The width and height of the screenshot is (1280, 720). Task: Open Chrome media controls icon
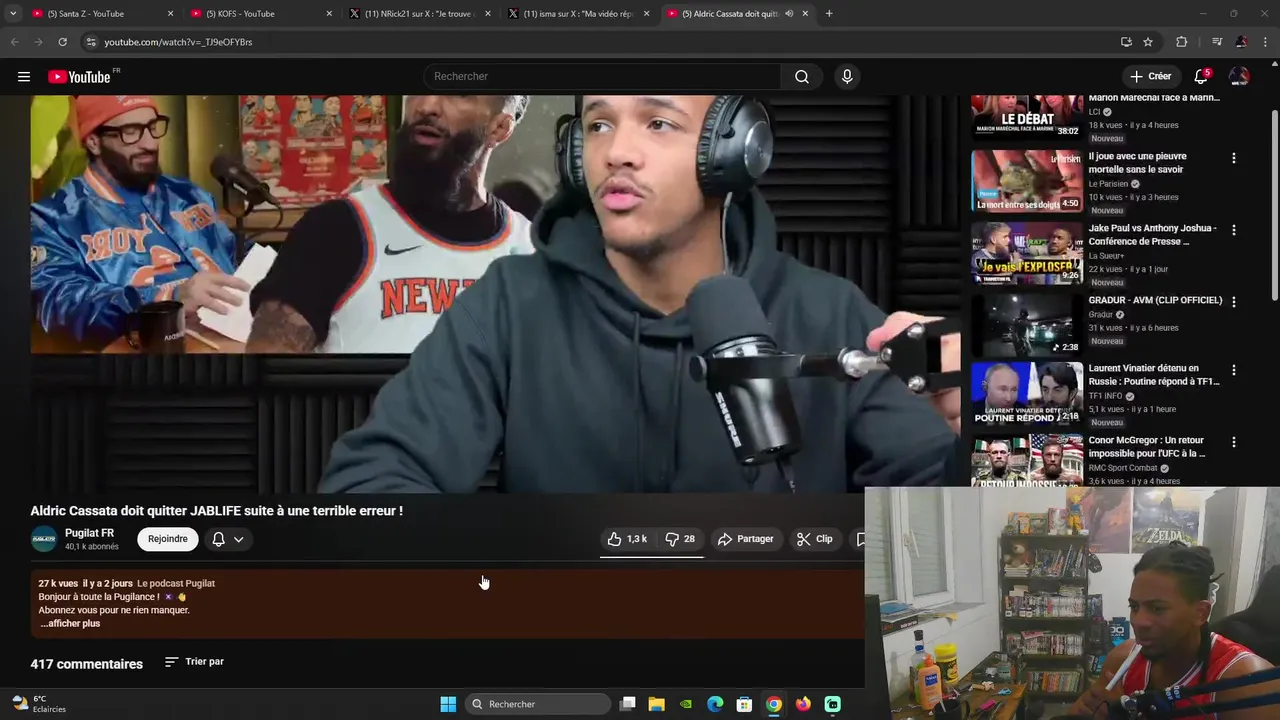coord(1217,42)
